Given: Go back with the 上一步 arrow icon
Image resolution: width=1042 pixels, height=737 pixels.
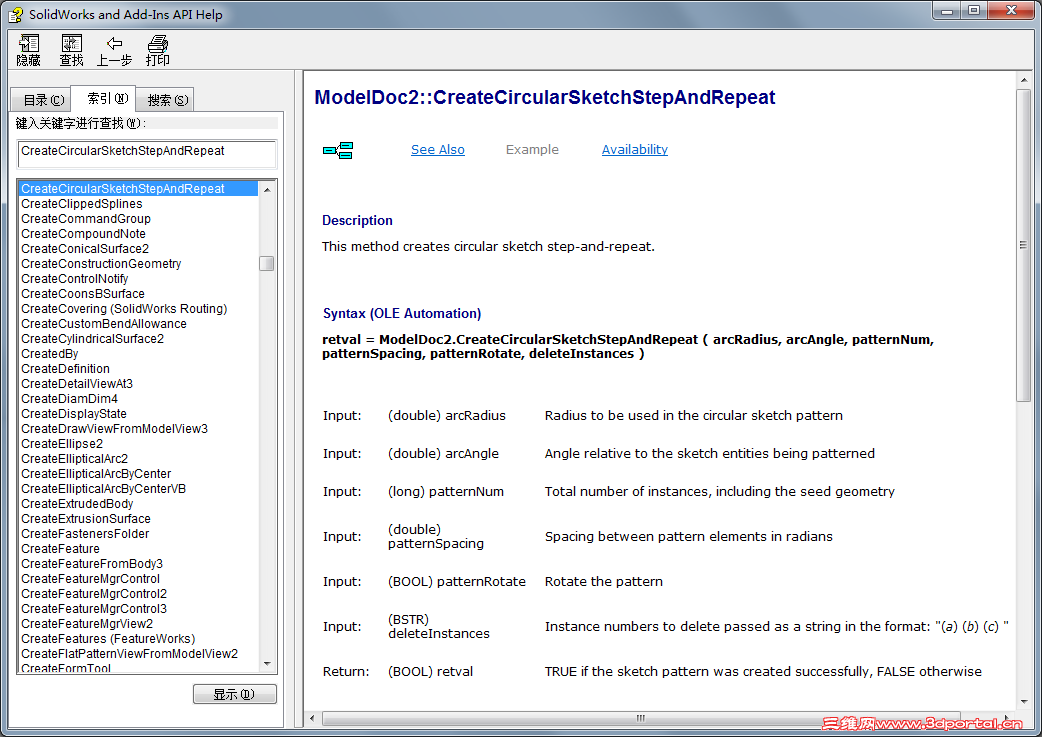Looking at the screenshot, I should 114,44.
